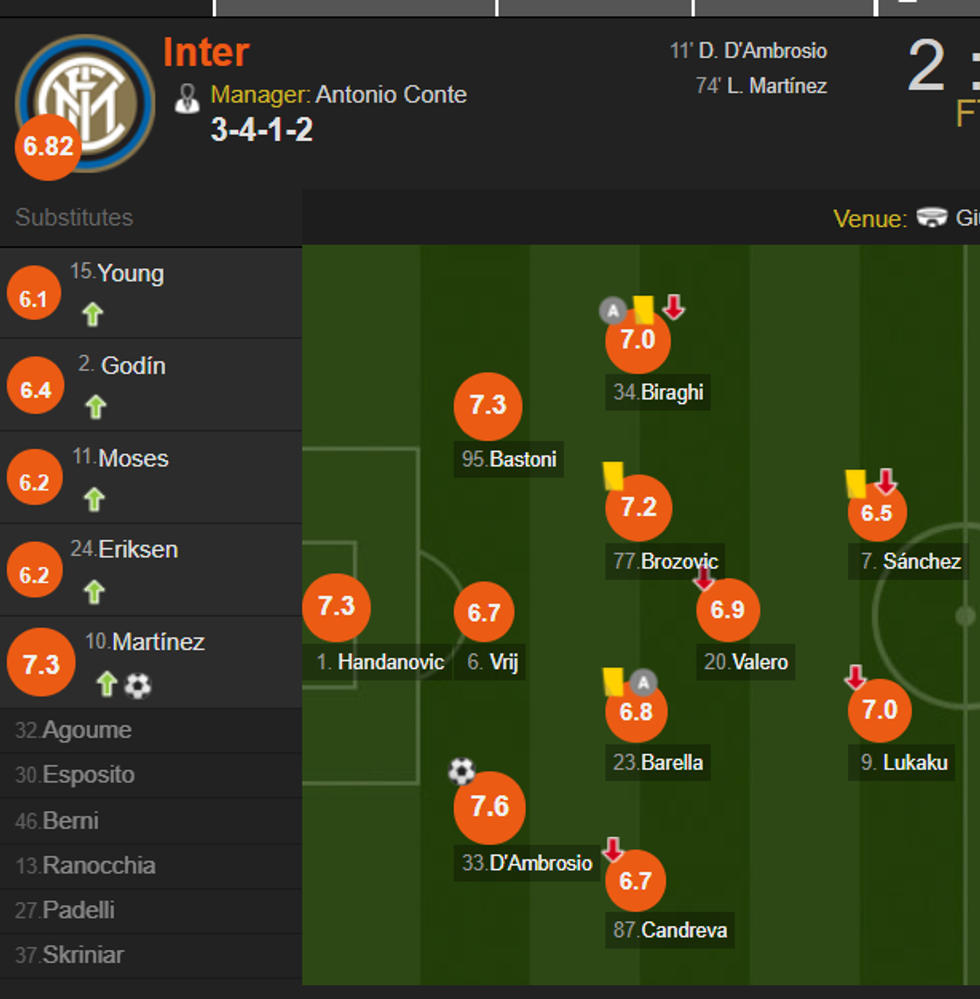Select substitute Eriksen in the list

(x=138, y=549)
